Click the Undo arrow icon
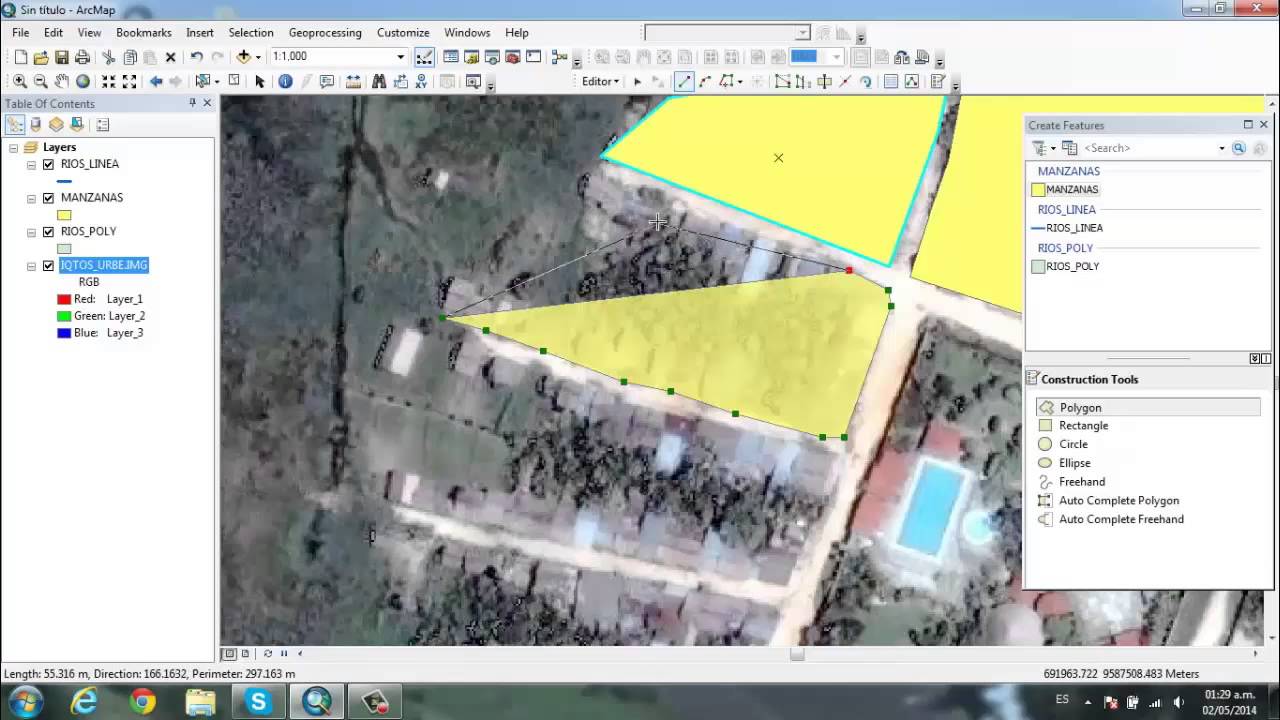Image resolution: width=1280 pixels, height=720 pixels. [196, 57]
